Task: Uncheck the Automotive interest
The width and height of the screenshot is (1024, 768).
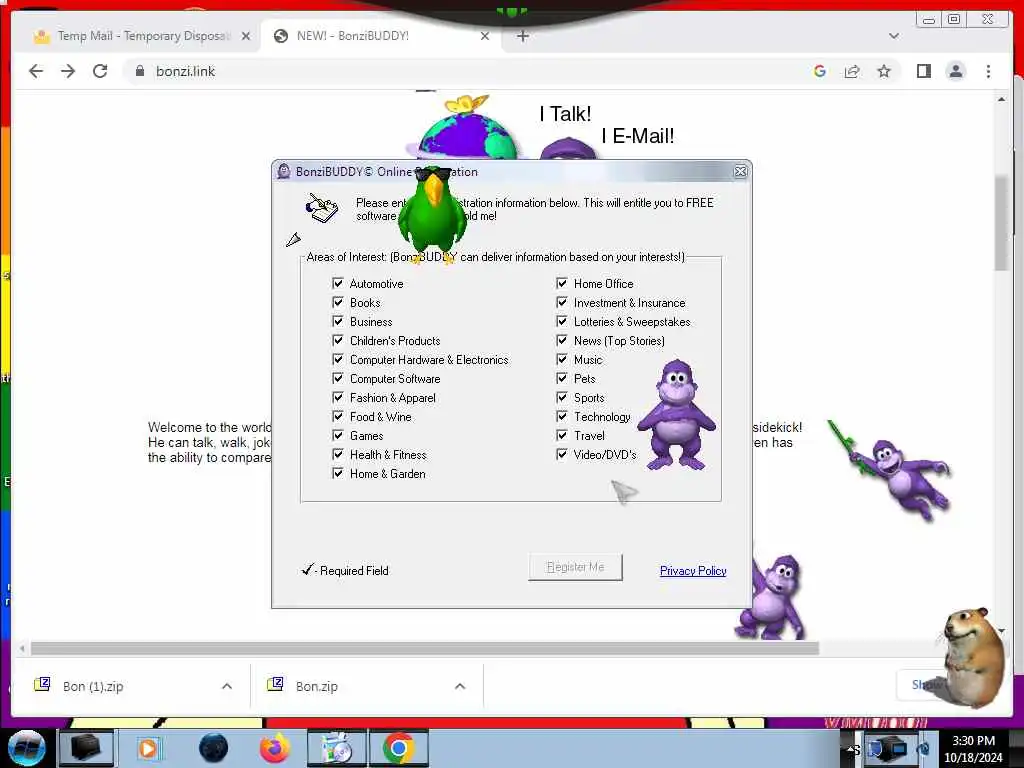Action: point(338,283)
